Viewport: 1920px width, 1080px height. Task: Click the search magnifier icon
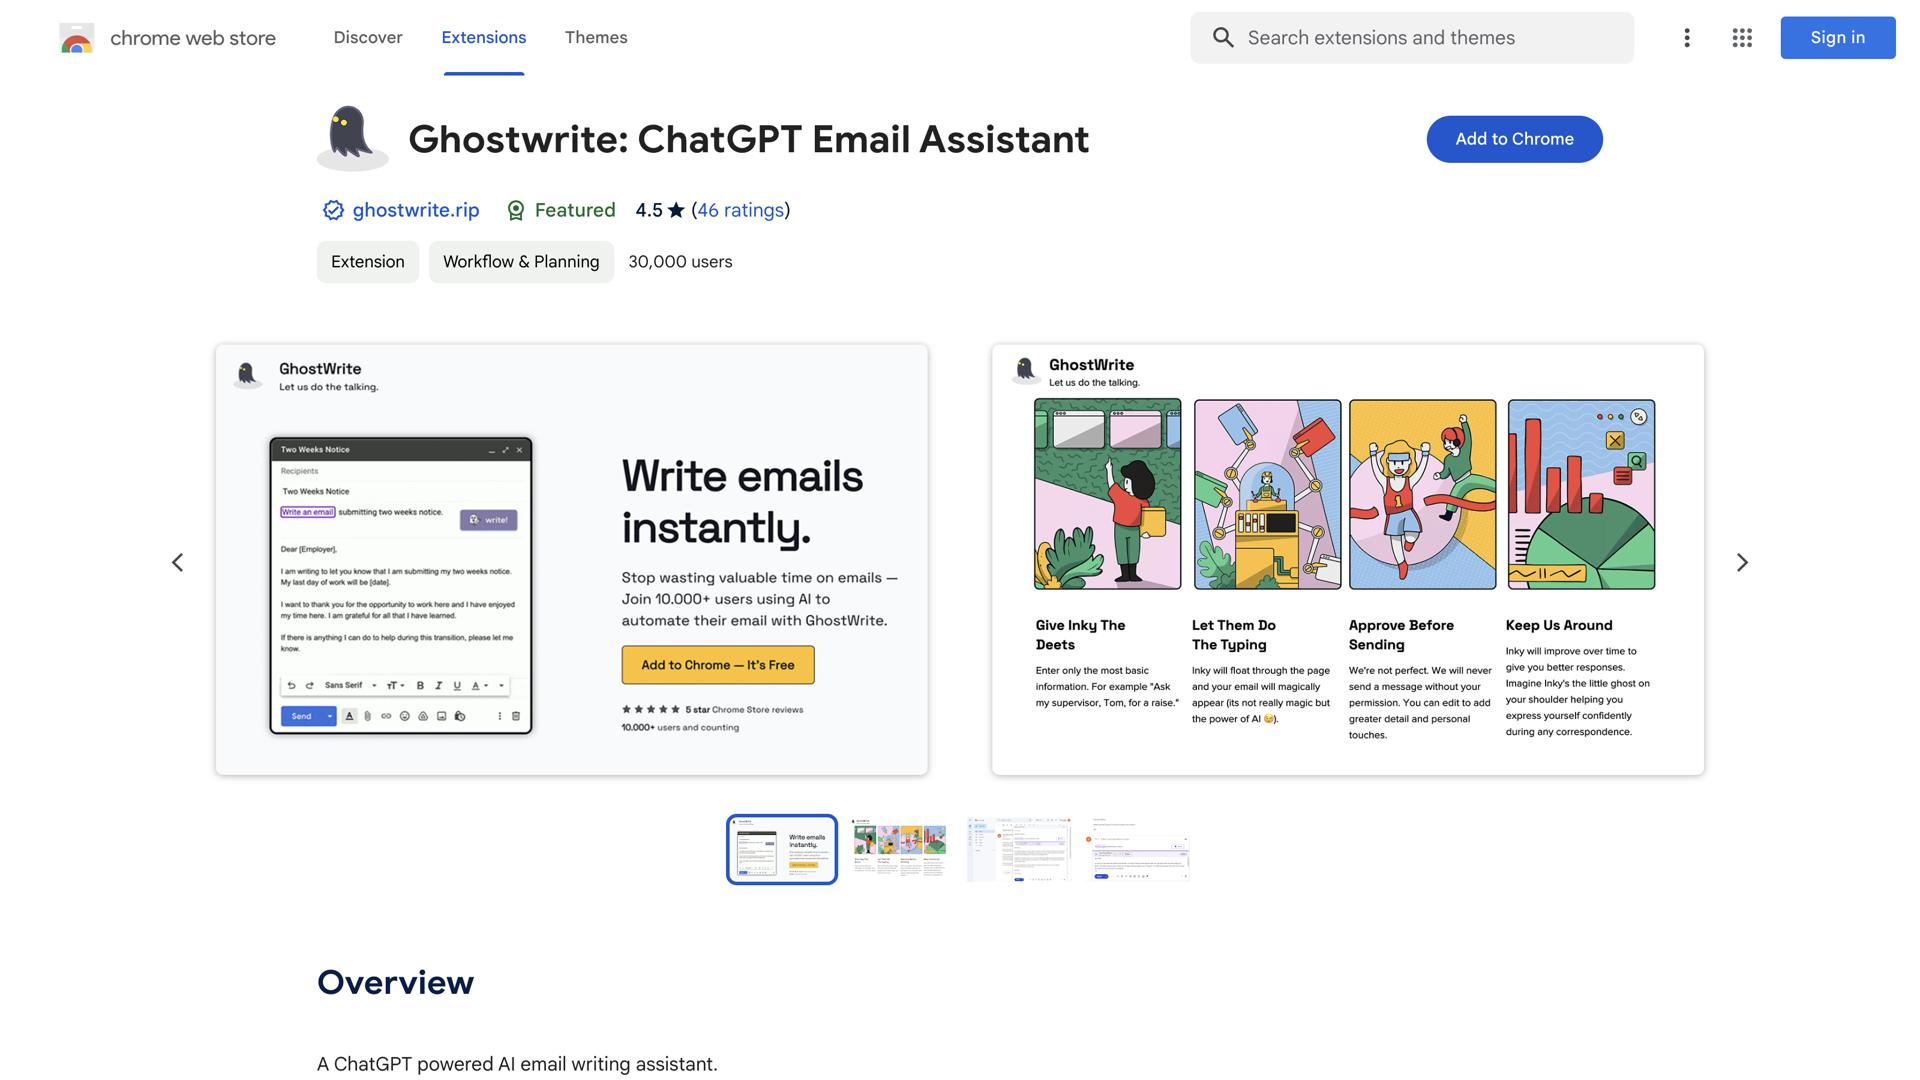(1223, 38)
